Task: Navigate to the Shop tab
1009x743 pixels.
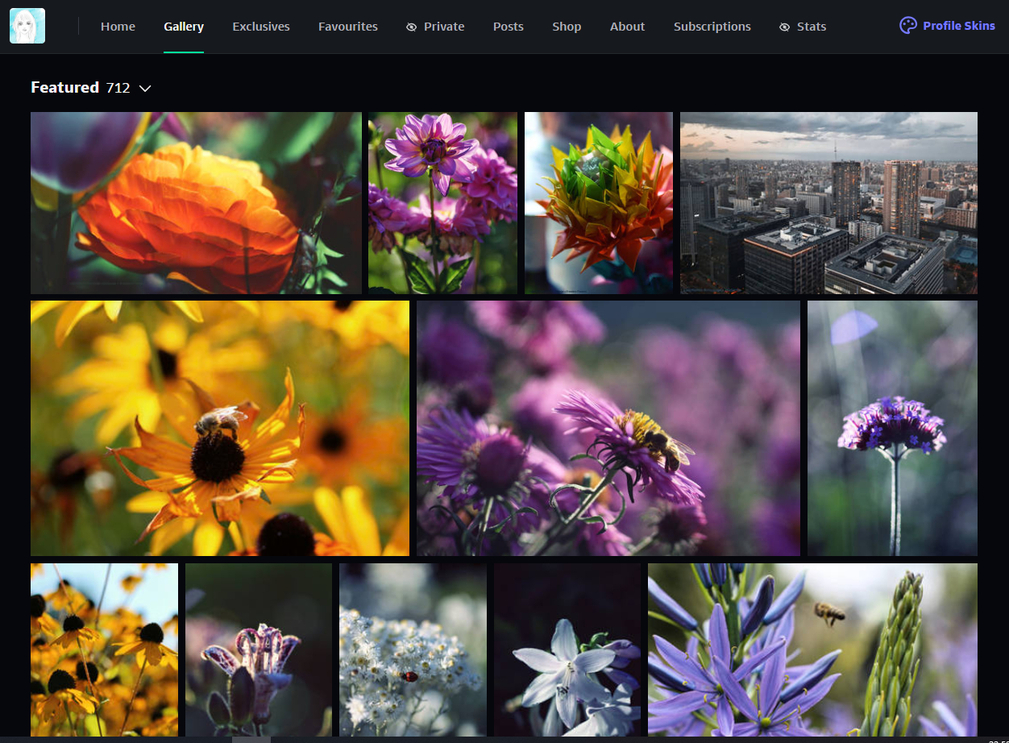Action: pos(566,26)
